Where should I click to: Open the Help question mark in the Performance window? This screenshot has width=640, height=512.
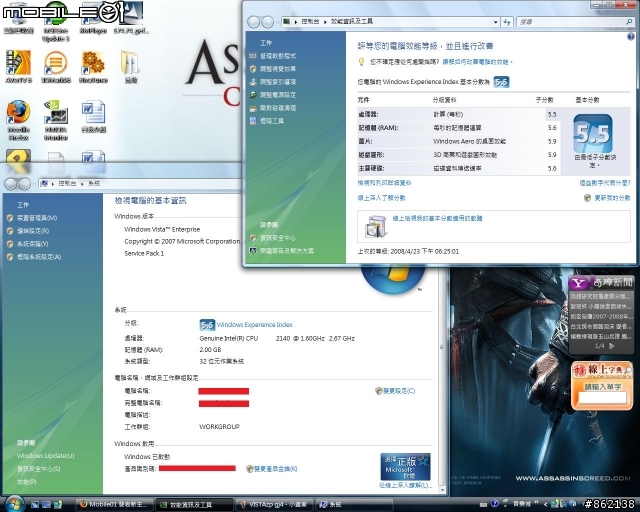(631, 37)
